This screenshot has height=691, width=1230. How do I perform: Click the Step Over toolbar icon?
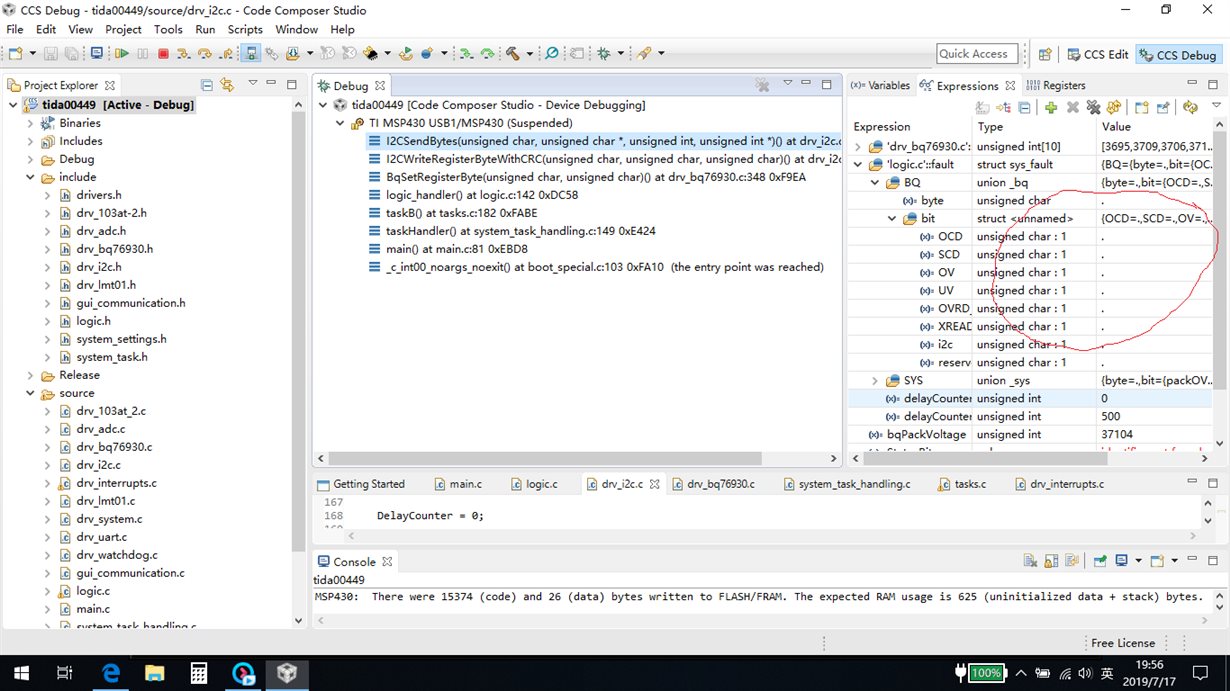(x=205, y=53)
